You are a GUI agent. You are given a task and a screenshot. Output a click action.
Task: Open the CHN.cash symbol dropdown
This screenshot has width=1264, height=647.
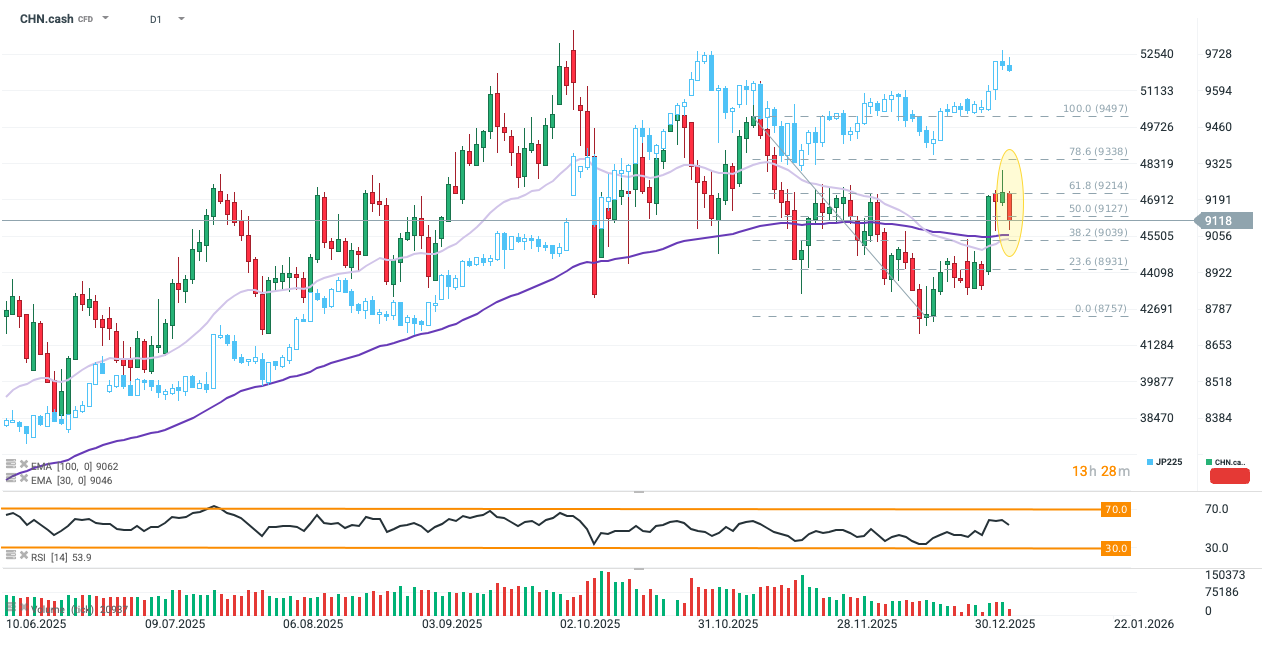(105, 18)
